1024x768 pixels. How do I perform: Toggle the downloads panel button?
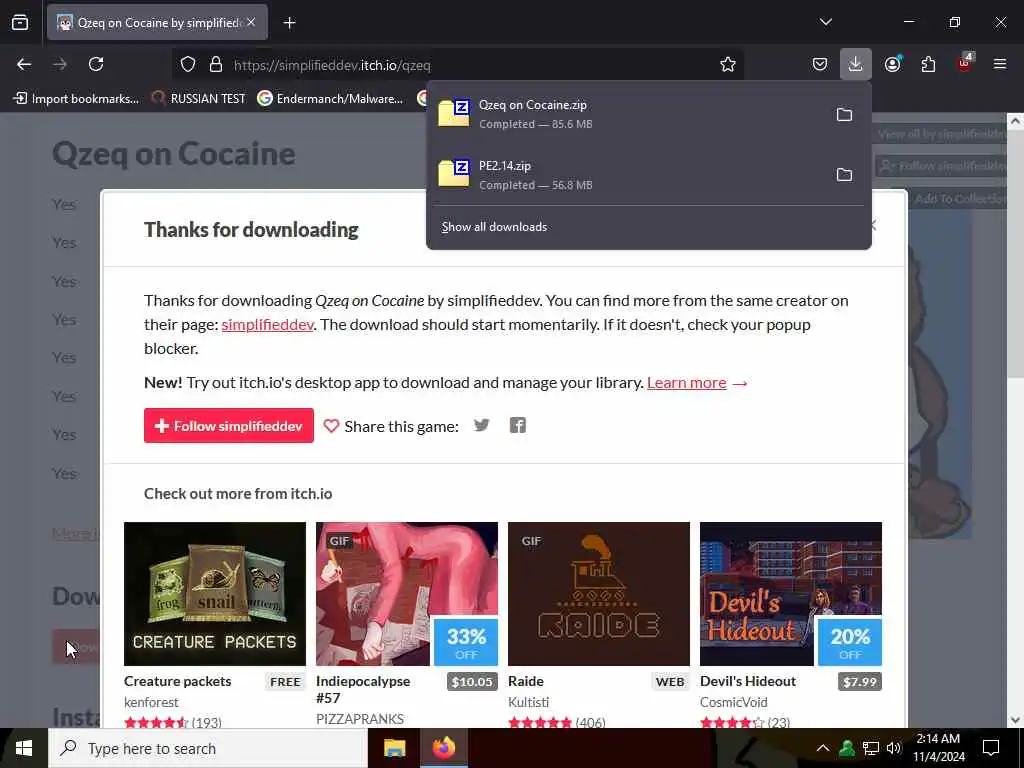point(856,64)
